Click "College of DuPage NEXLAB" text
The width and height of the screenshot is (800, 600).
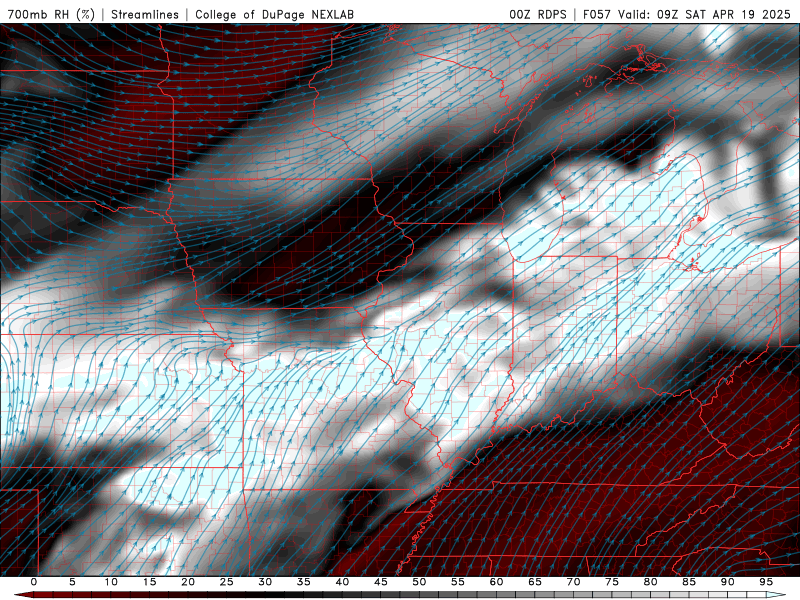(274, 14)
